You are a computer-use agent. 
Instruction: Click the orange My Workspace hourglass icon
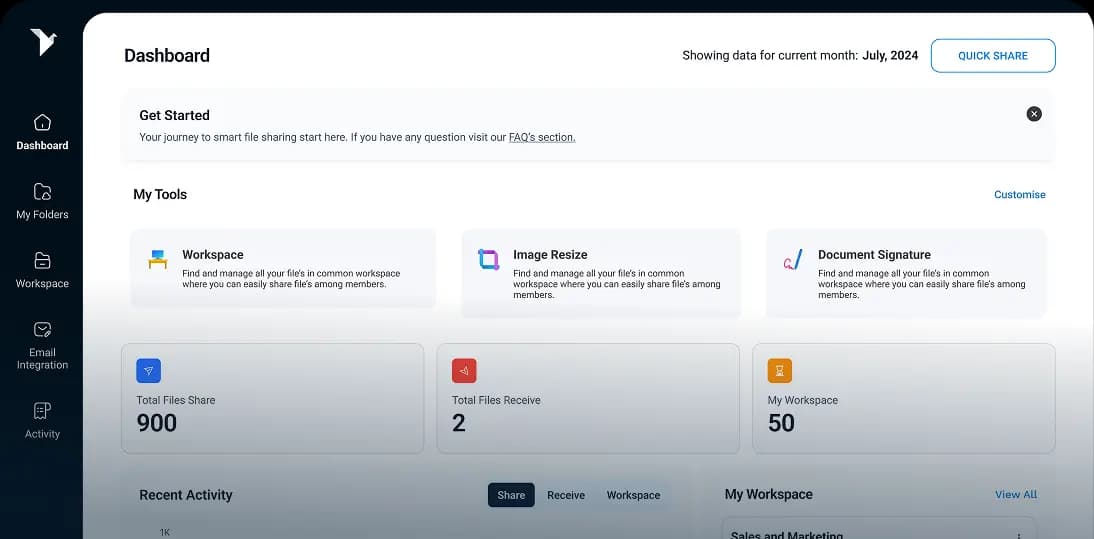point(780,371)
